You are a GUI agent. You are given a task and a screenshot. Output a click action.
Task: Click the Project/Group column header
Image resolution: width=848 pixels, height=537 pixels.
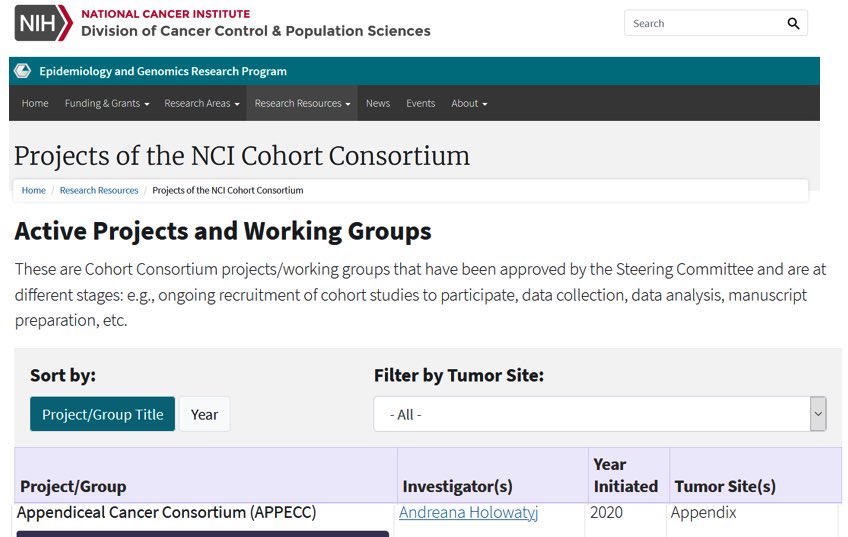[x=73, y=486]
